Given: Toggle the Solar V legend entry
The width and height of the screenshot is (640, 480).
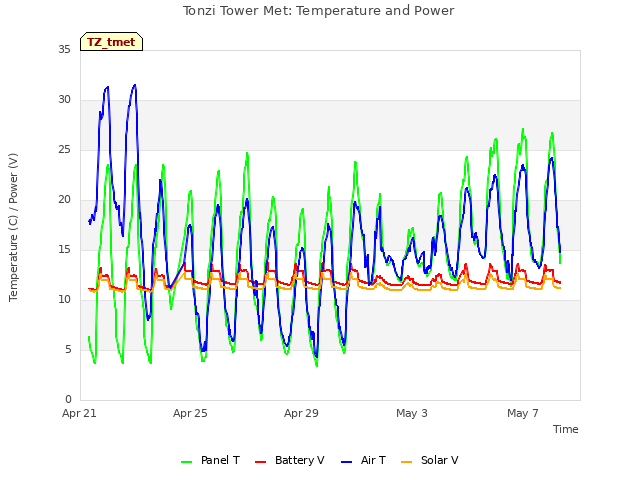Looking at the screenshot, I should pyautogui.click(x=430, y=460).
